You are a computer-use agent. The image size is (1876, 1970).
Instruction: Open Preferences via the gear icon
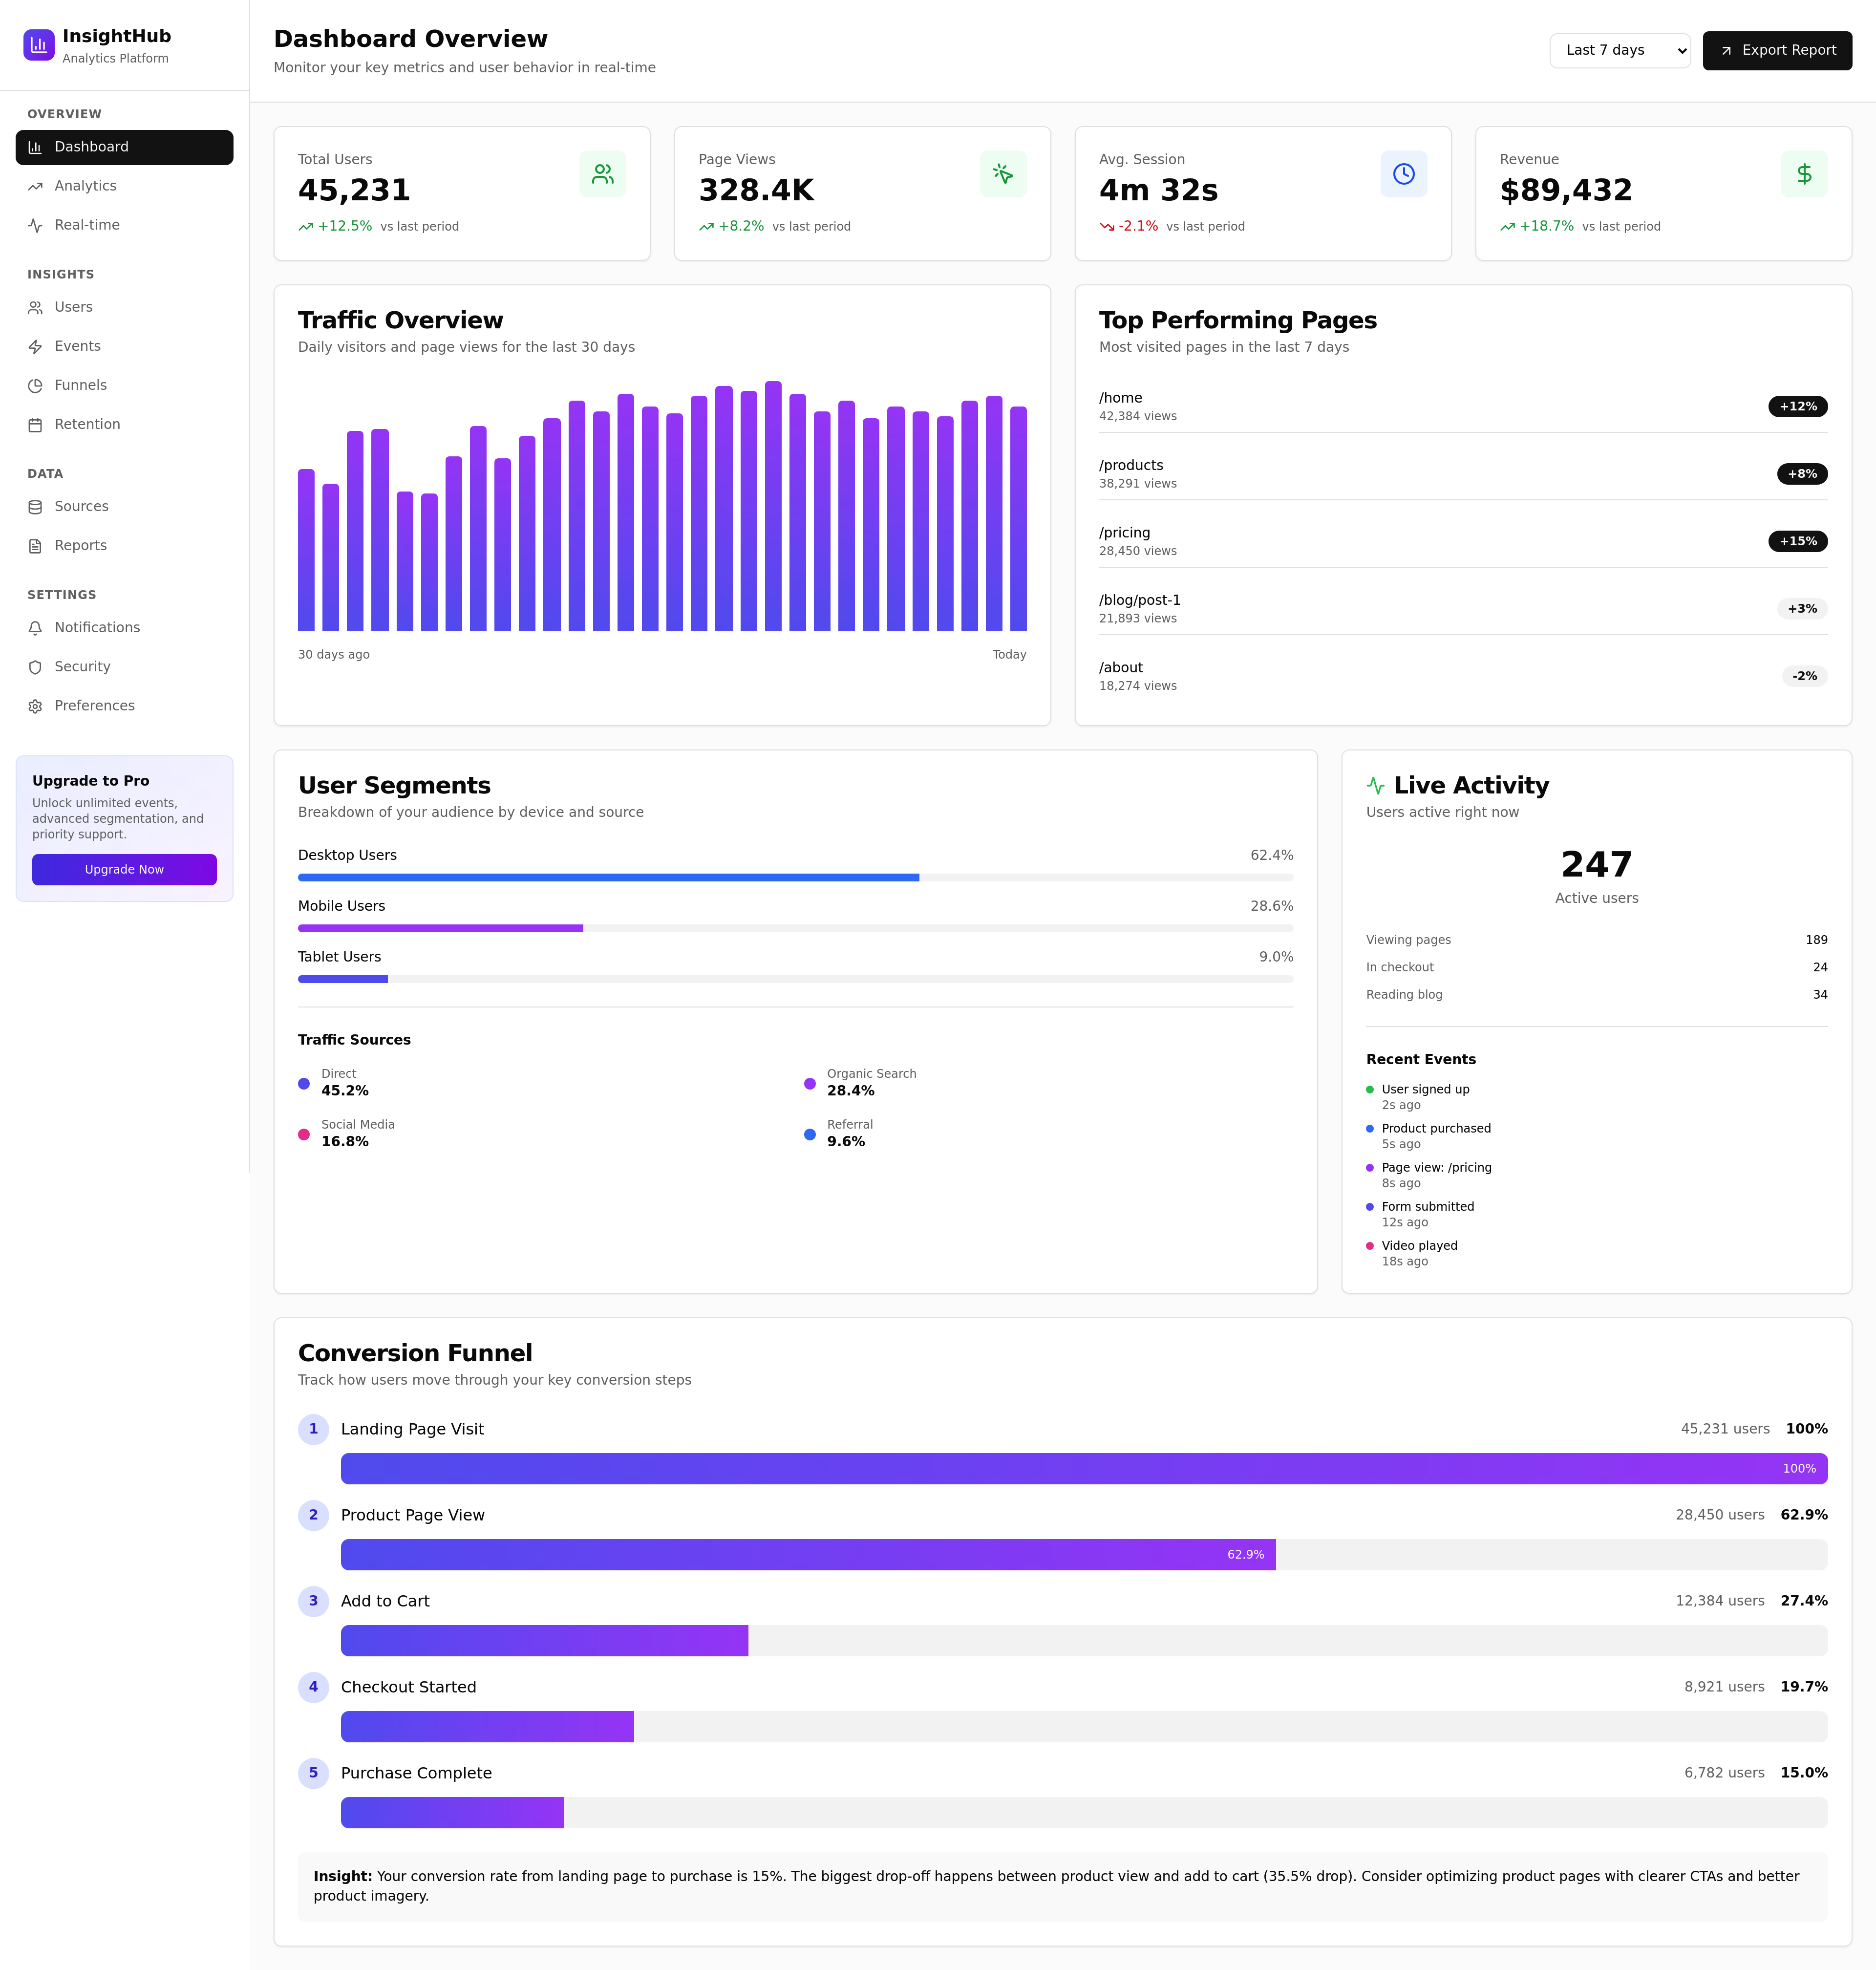point(36,705)
